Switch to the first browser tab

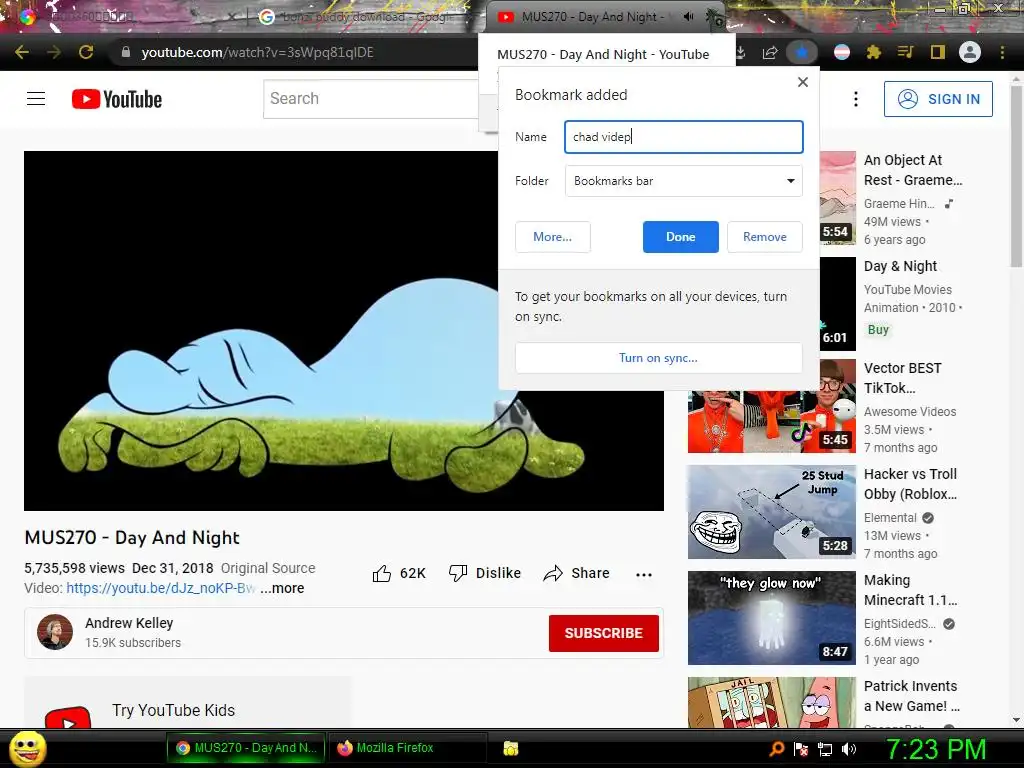pos(124,17)
